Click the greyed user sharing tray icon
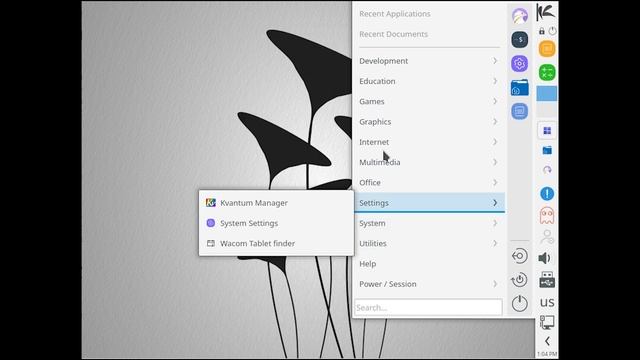The image size is (640, 360). click(x=547, y=237)
